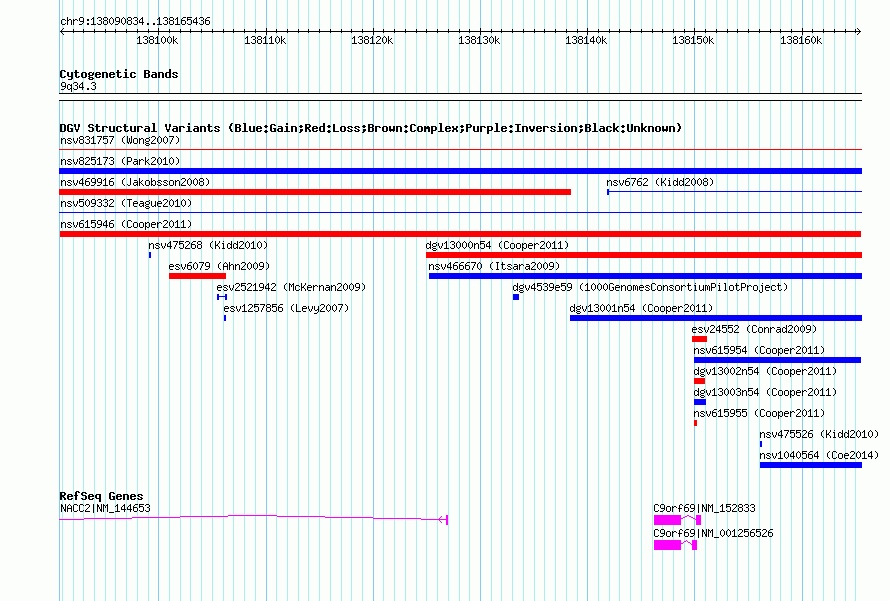The height and width of the screenshot is (601, 890).
Task: Open the NACC2|NM_144653 gene label
Action: [105, 508]
